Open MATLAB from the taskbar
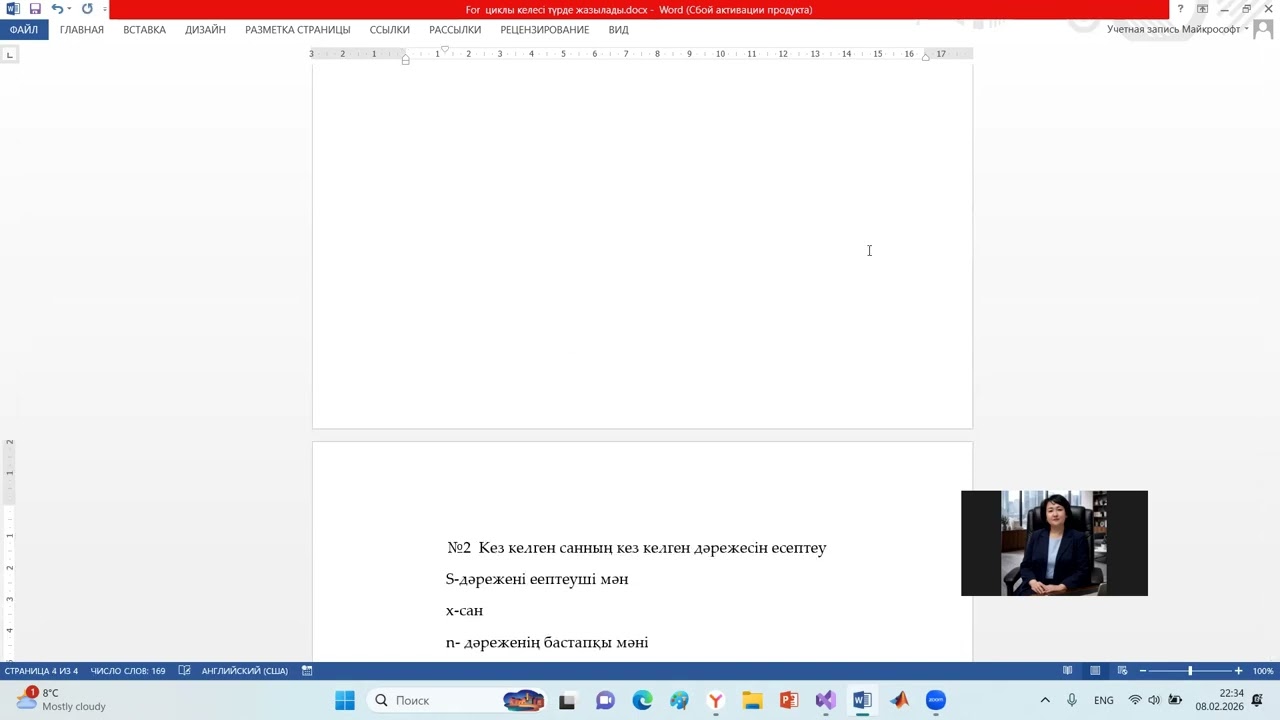 (899, 700)
